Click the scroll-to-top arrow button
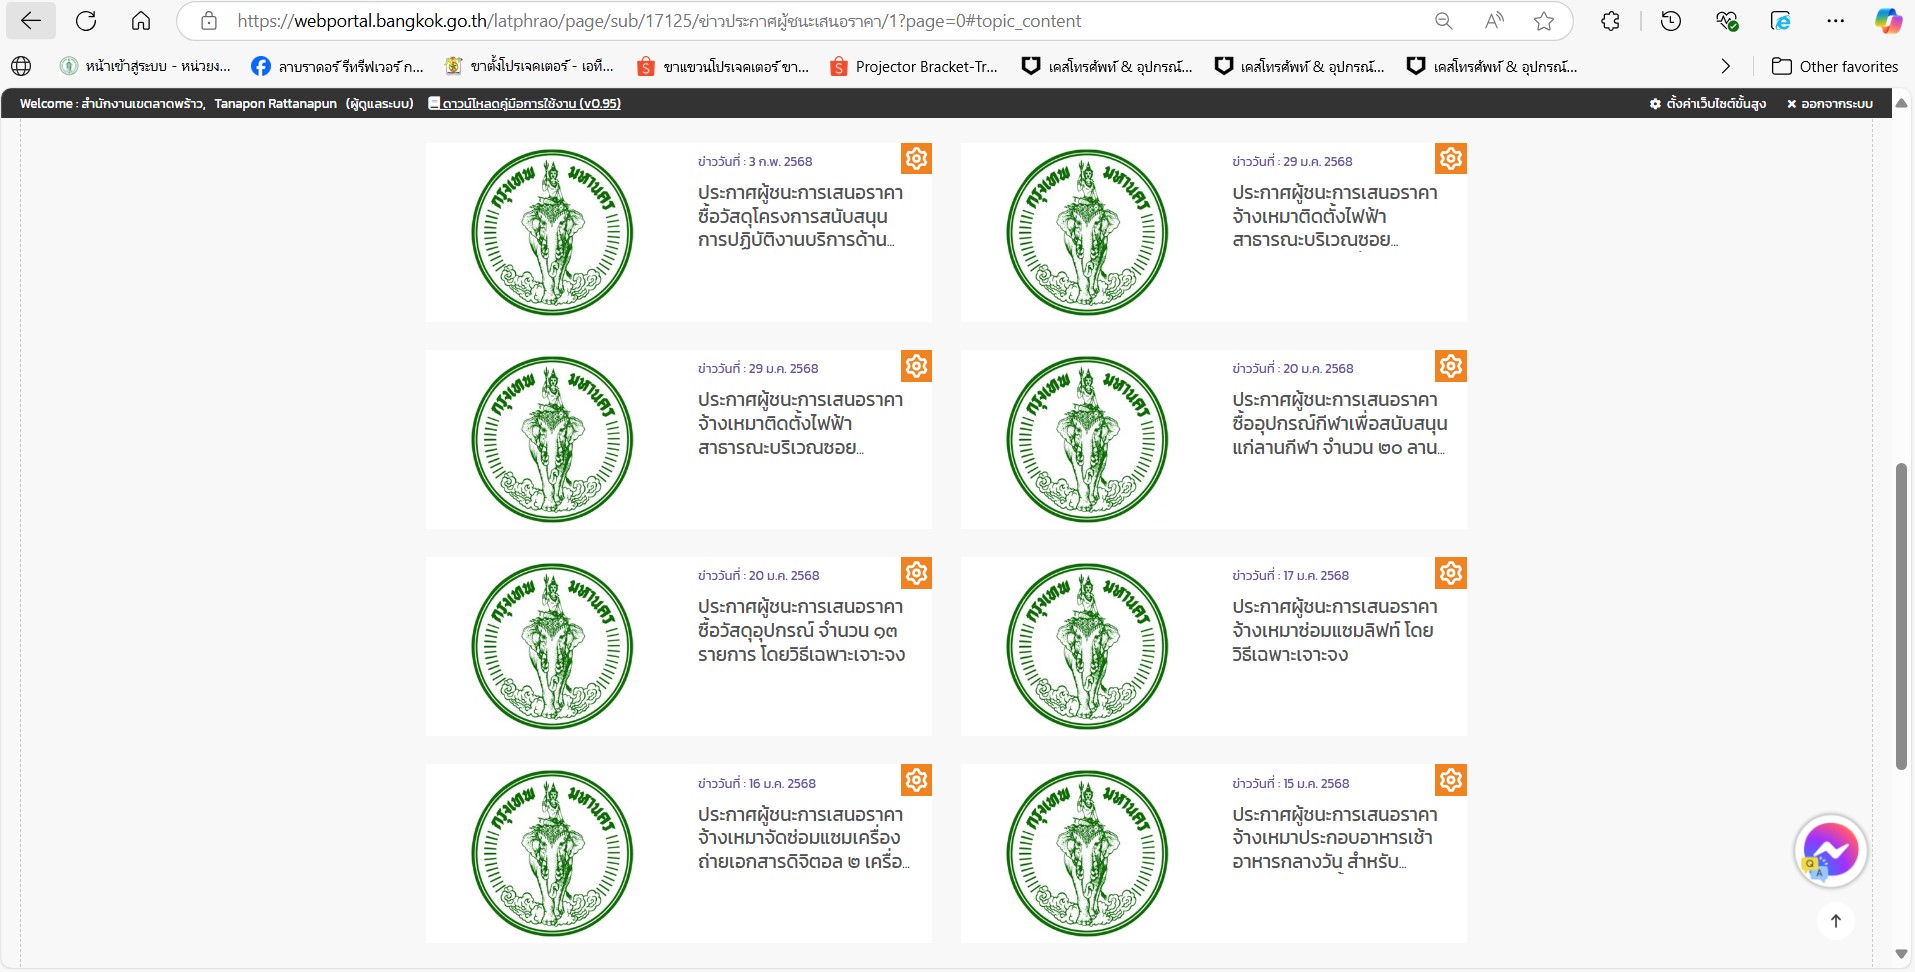Image resolution: width=1915 pixels, height=972 pixels. click(1836, 921)
